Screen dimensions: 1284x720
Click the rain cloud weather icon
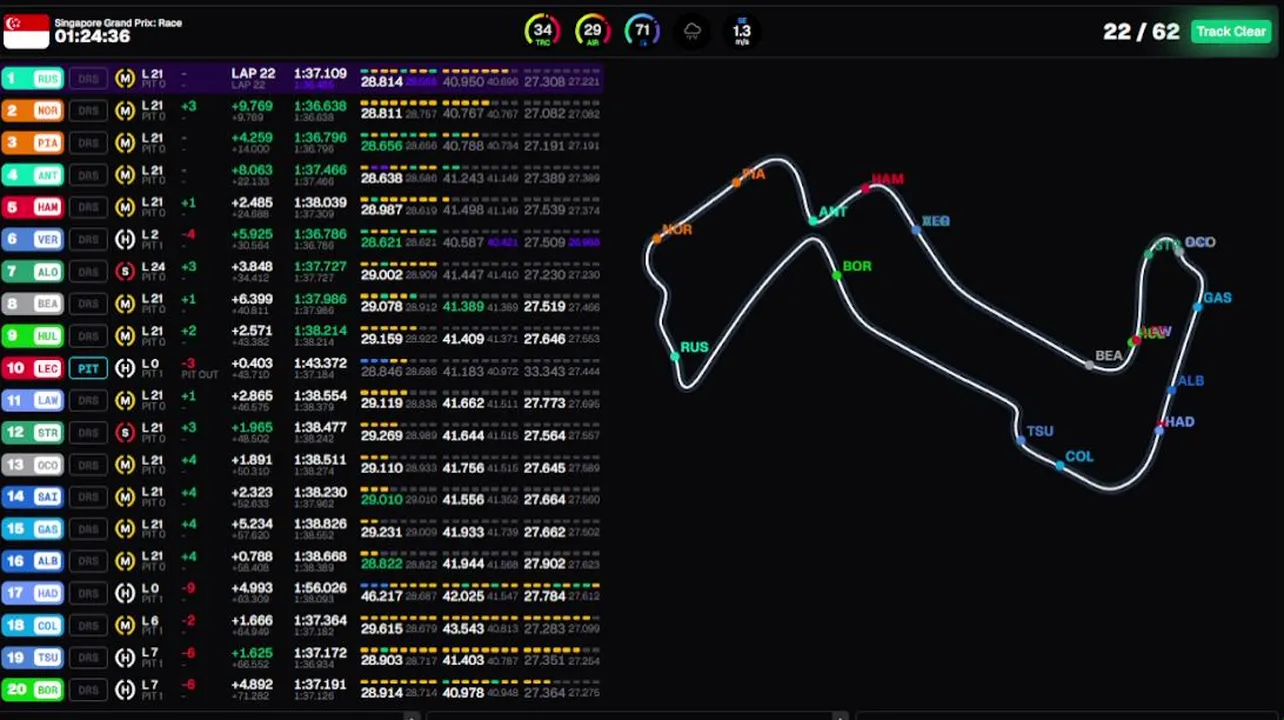coord(692,32)
